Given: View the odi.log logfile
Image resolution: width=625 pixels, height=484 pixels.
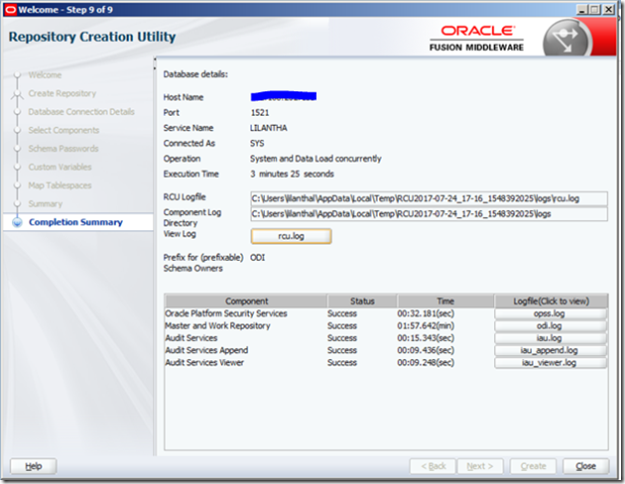Looking at the screenshot, I should pyautogui.click(x=550, y=326).
